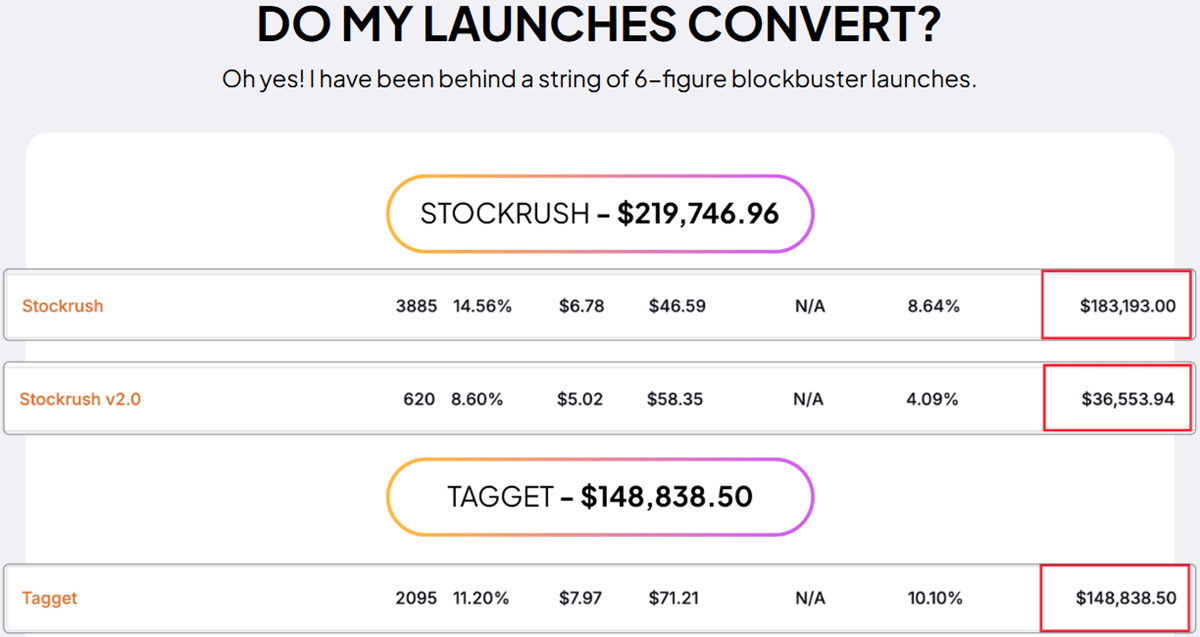1200x637 pixels.
Task: Select the $183,193.00 revenue cell
Action: point(1127,306)
